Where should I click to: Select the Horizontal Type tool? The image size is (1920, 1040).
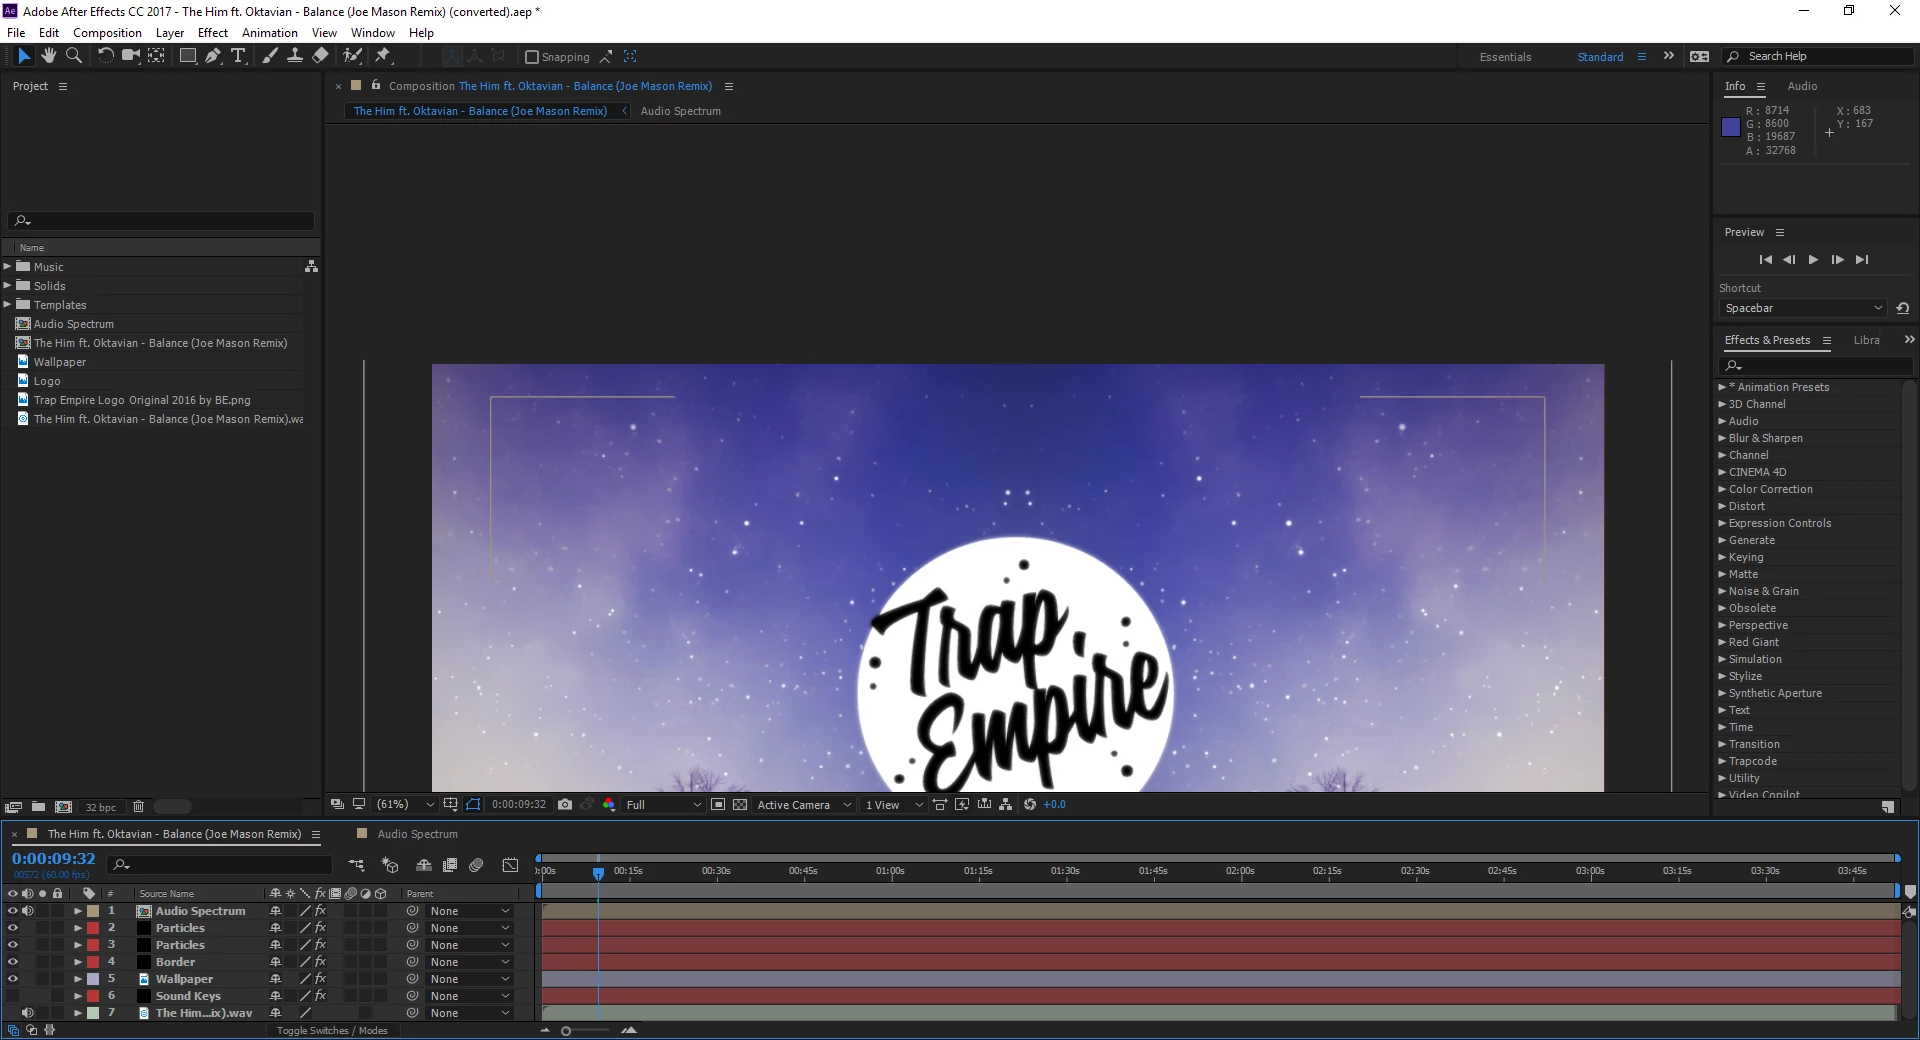point(238,56)
